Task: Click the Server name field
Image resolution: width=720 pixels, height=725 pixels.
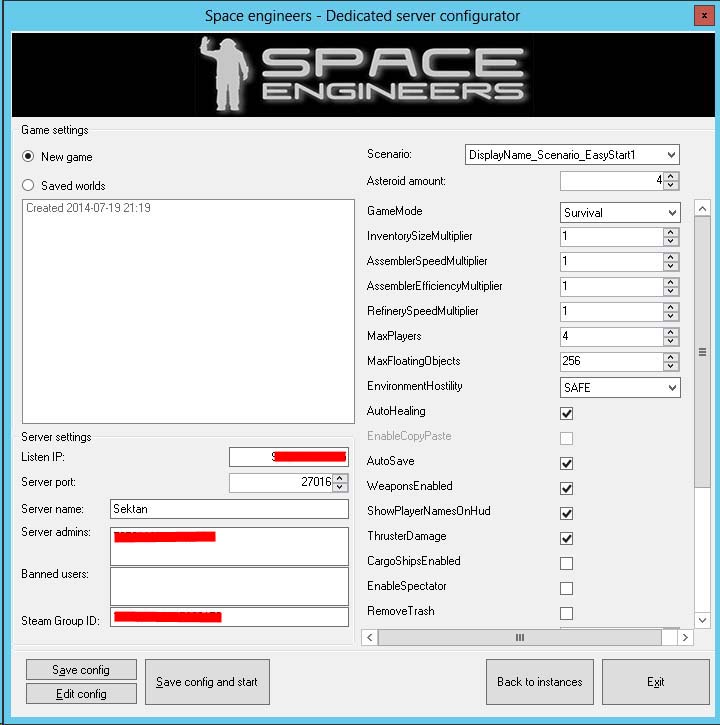Action: (229, 509)
